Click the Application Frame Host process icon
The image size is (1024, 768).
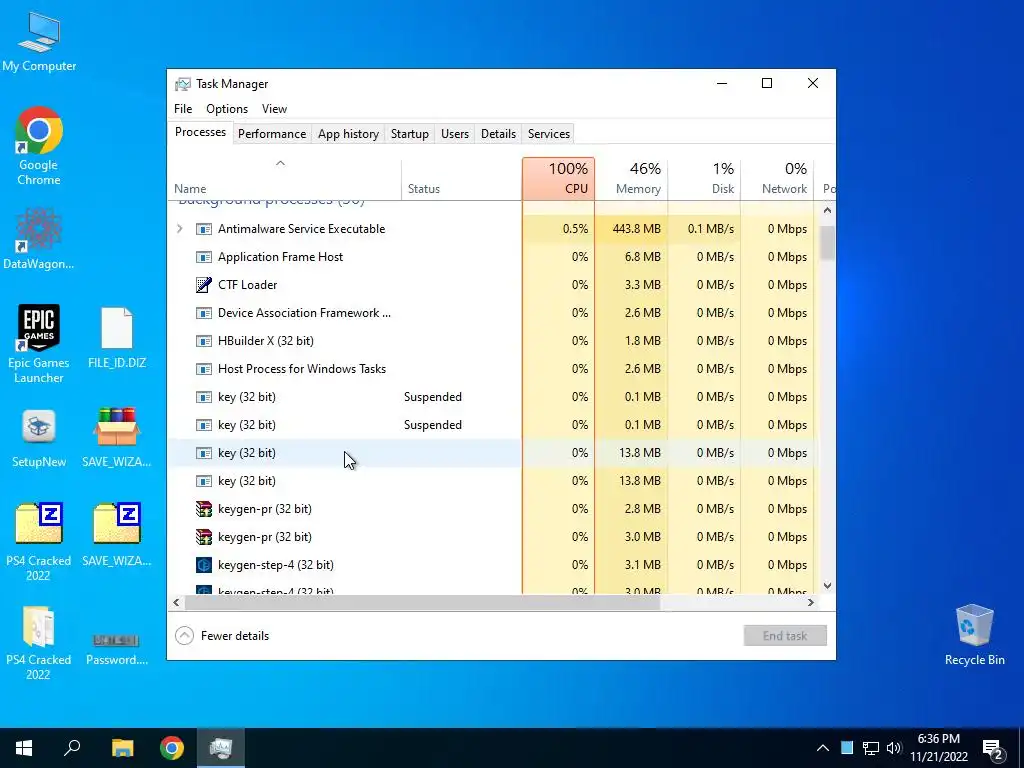(x=204, y=257)
